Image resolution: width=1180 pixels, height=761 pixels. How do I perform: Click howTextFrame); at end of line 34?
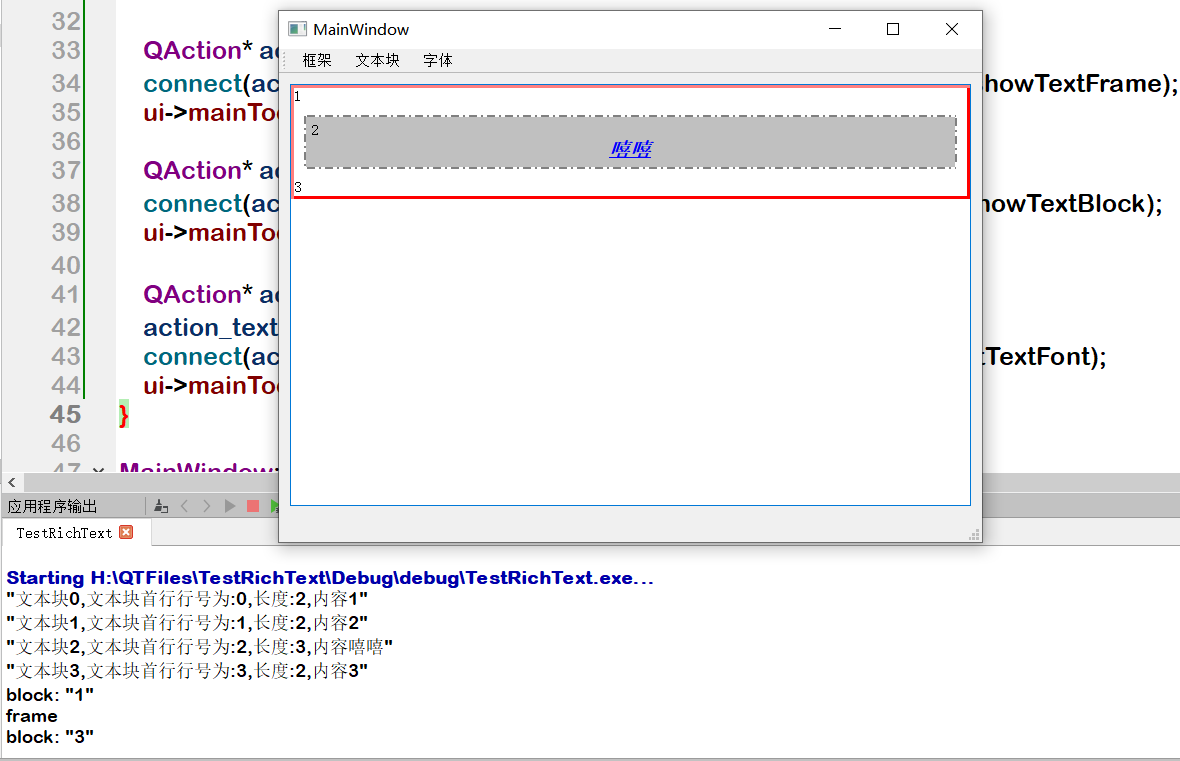[1080, 84]
